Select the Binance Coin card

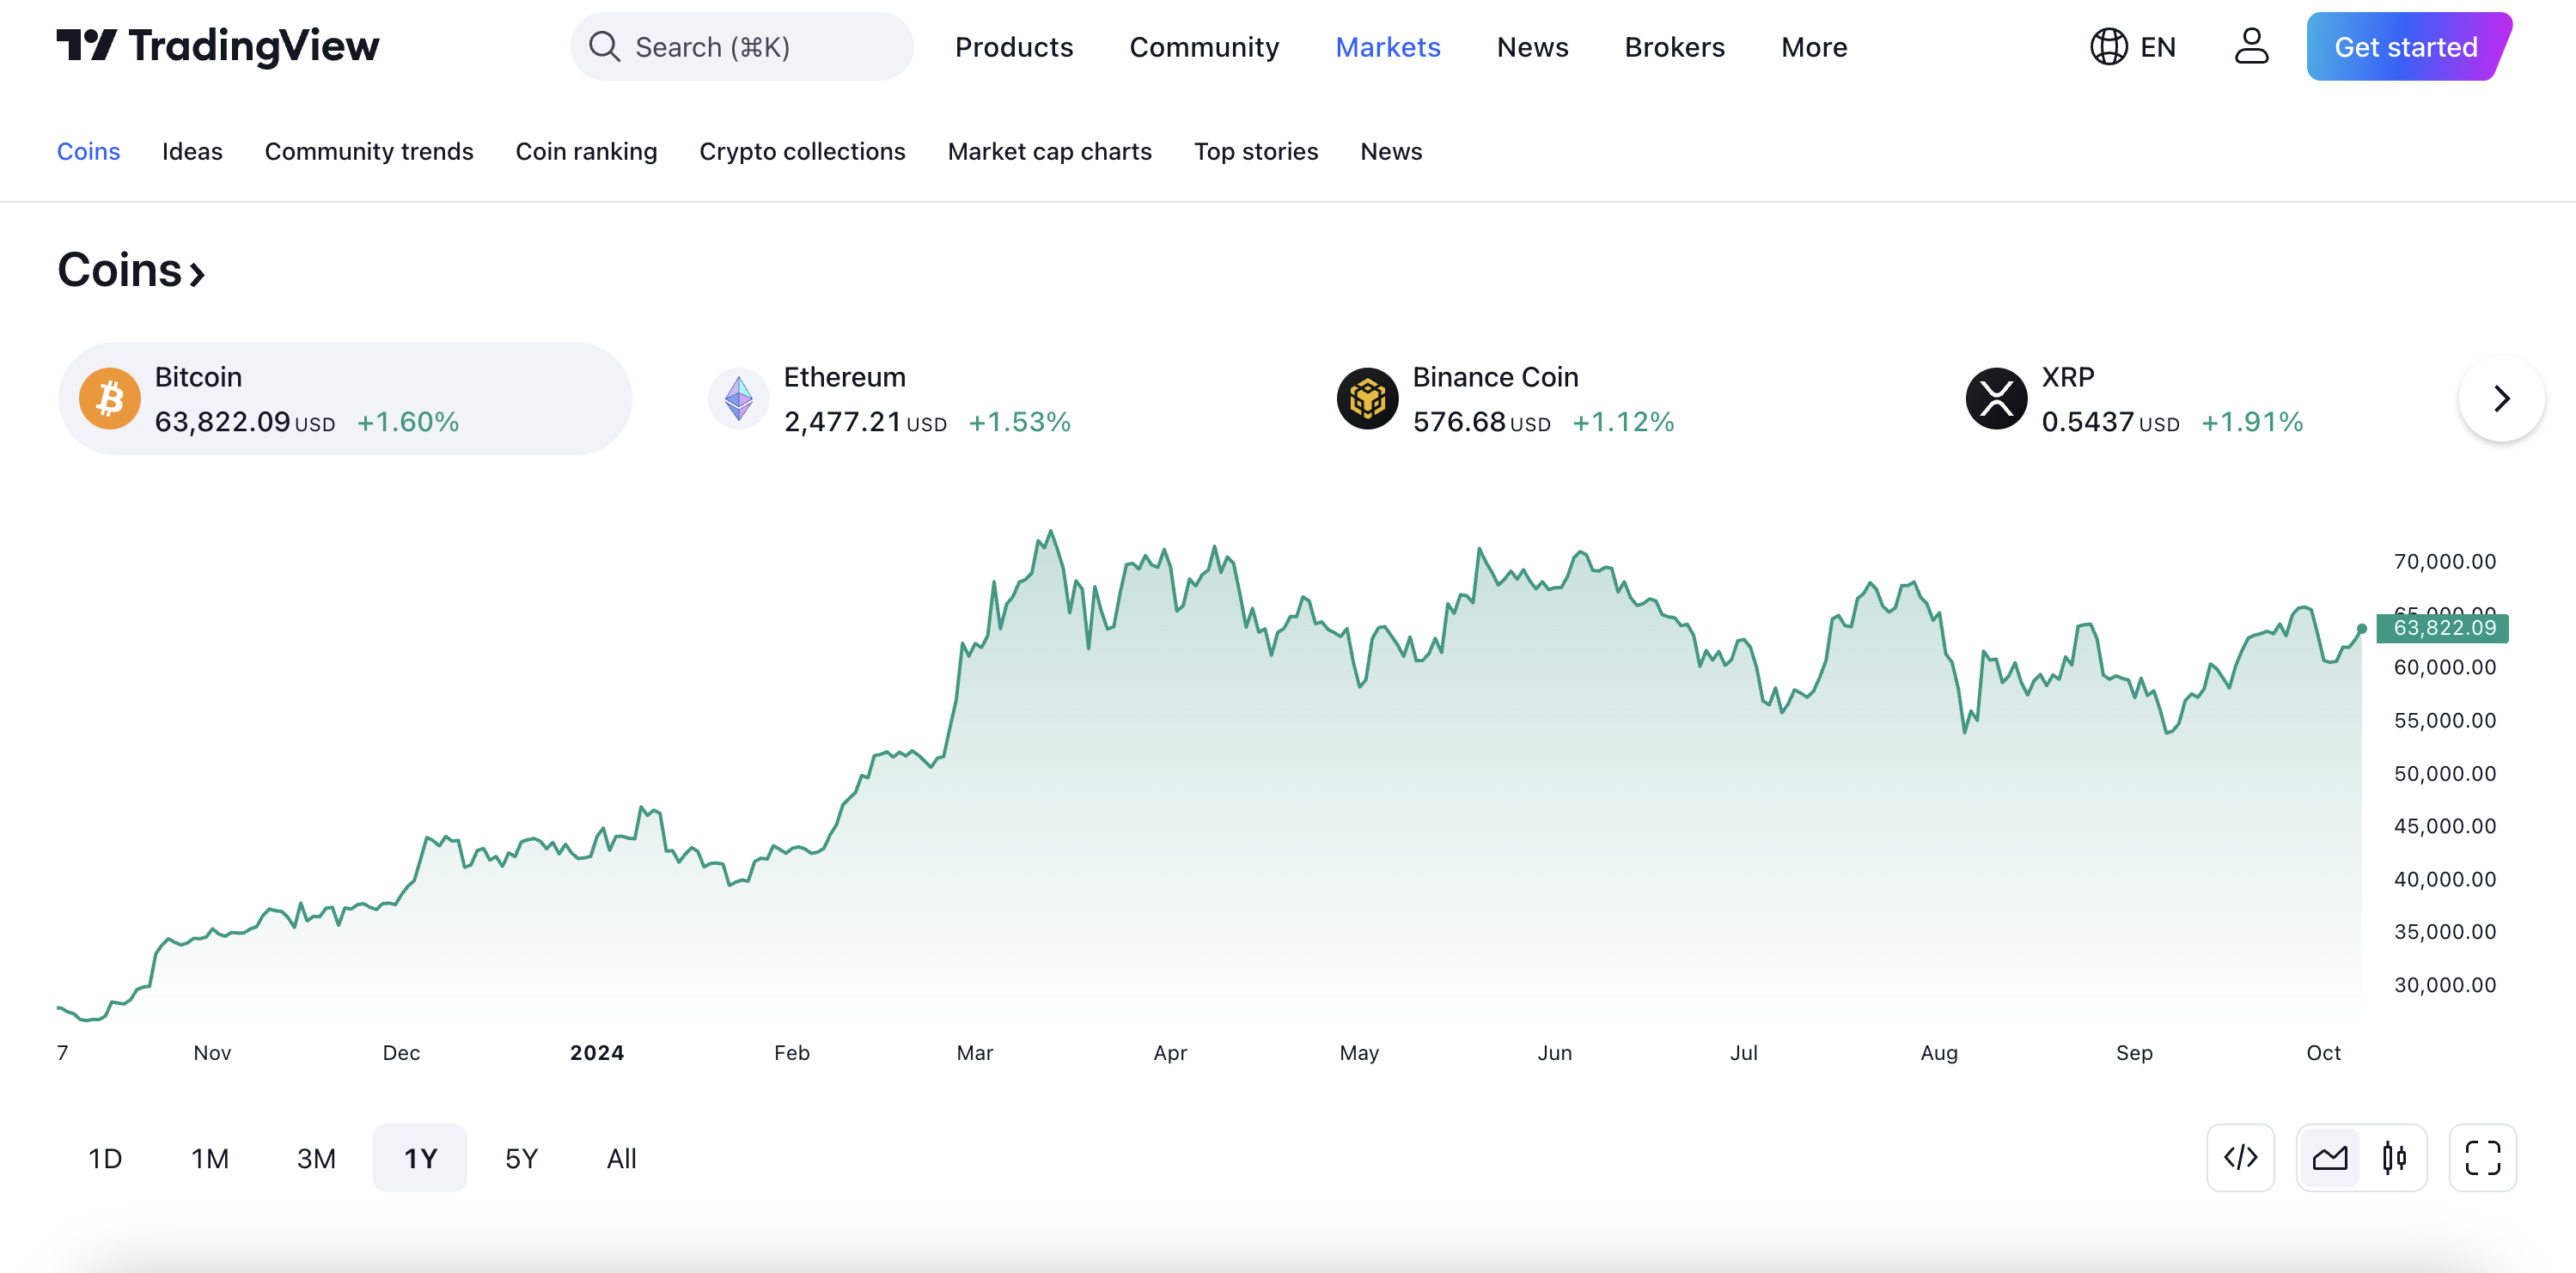click(x=1603, y=399)
